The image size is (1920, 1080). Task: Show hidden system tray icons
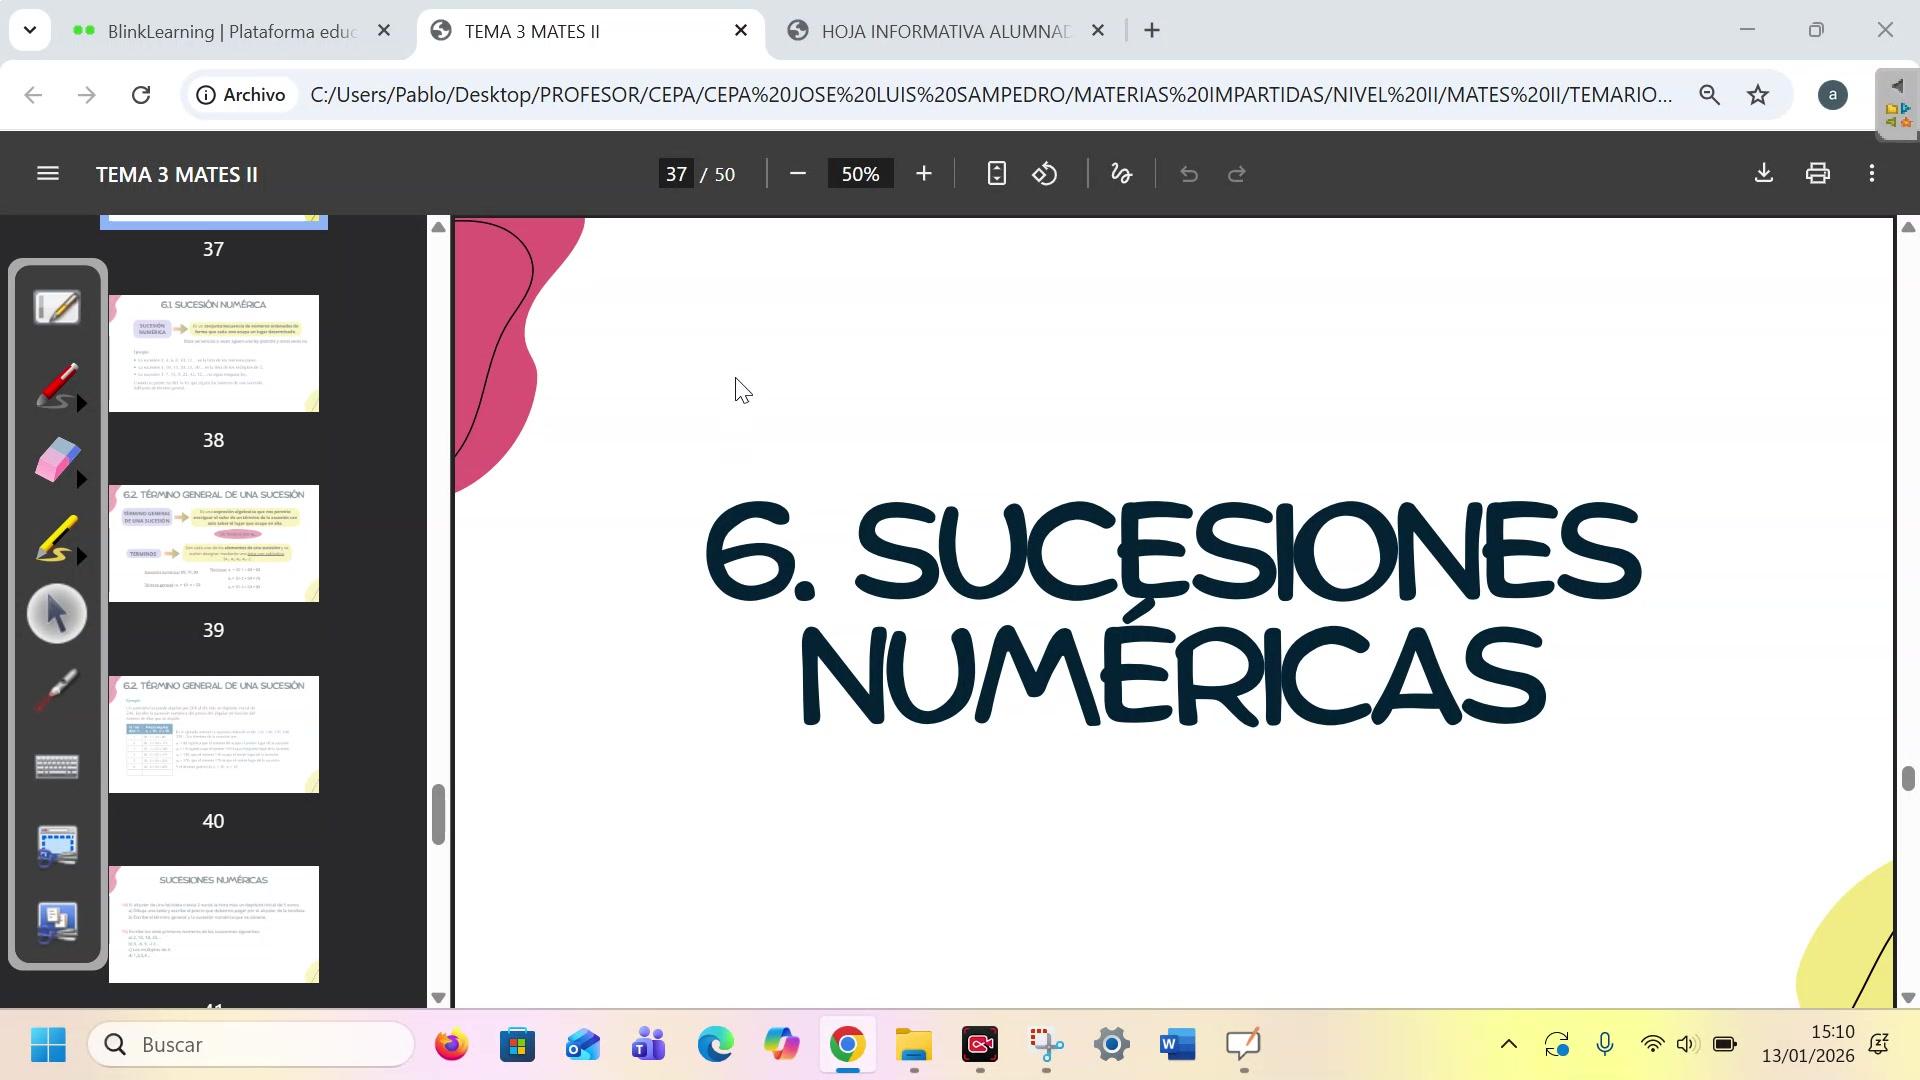coord(1508,1045)
